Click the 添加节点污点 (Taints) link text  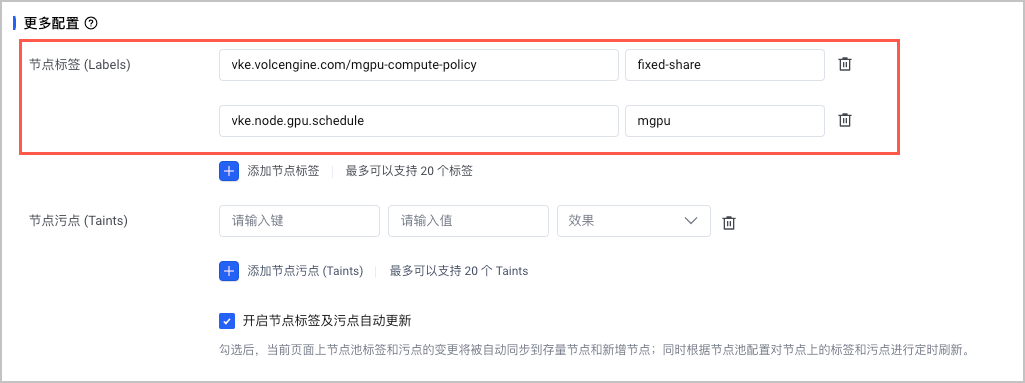(304, 271)
